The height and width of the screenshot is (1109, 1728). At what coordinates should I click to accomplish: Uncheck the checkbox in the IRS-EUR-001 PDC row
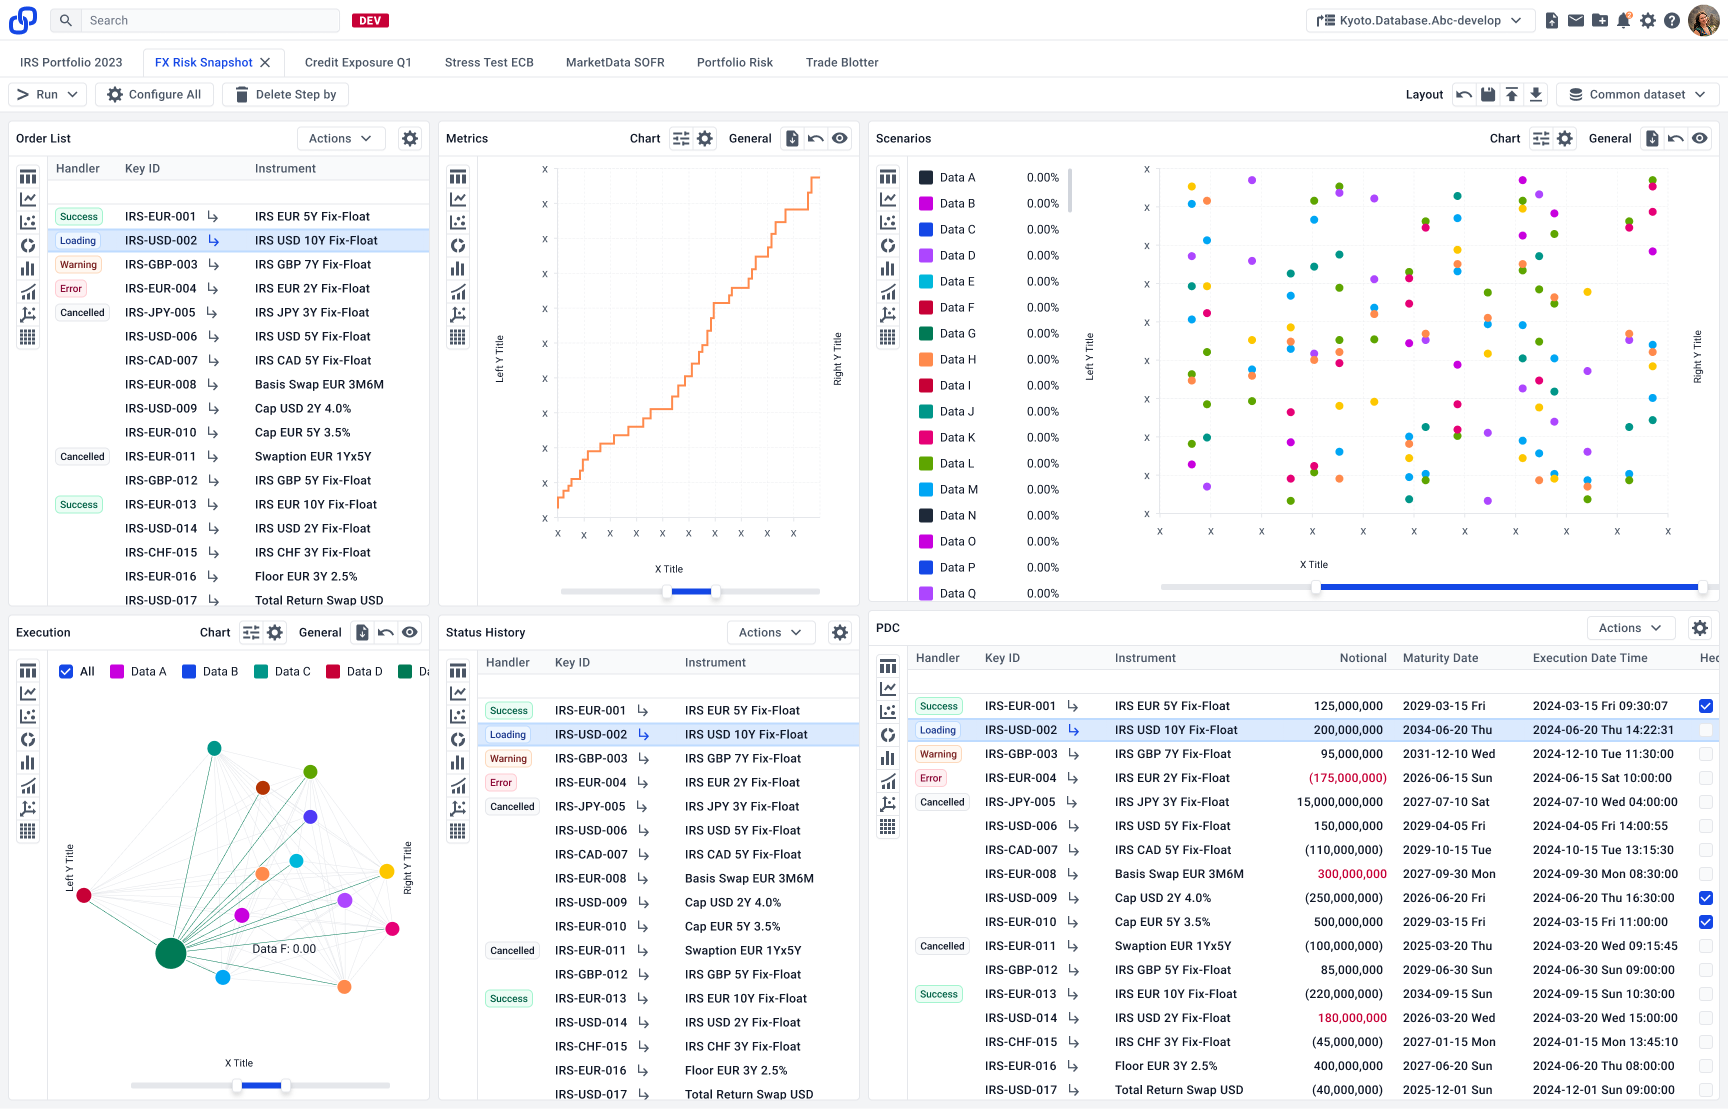pos(1706,706)
